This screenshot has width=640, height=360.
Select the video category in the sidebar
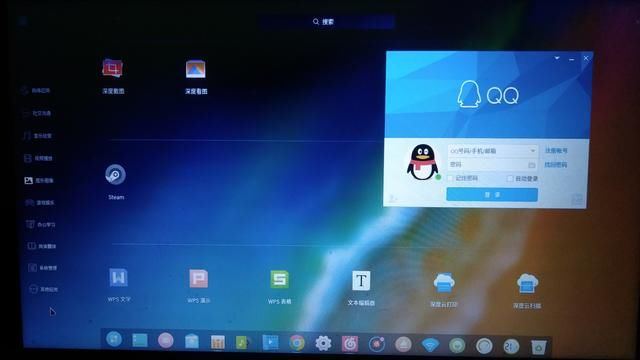click(38, 158)
